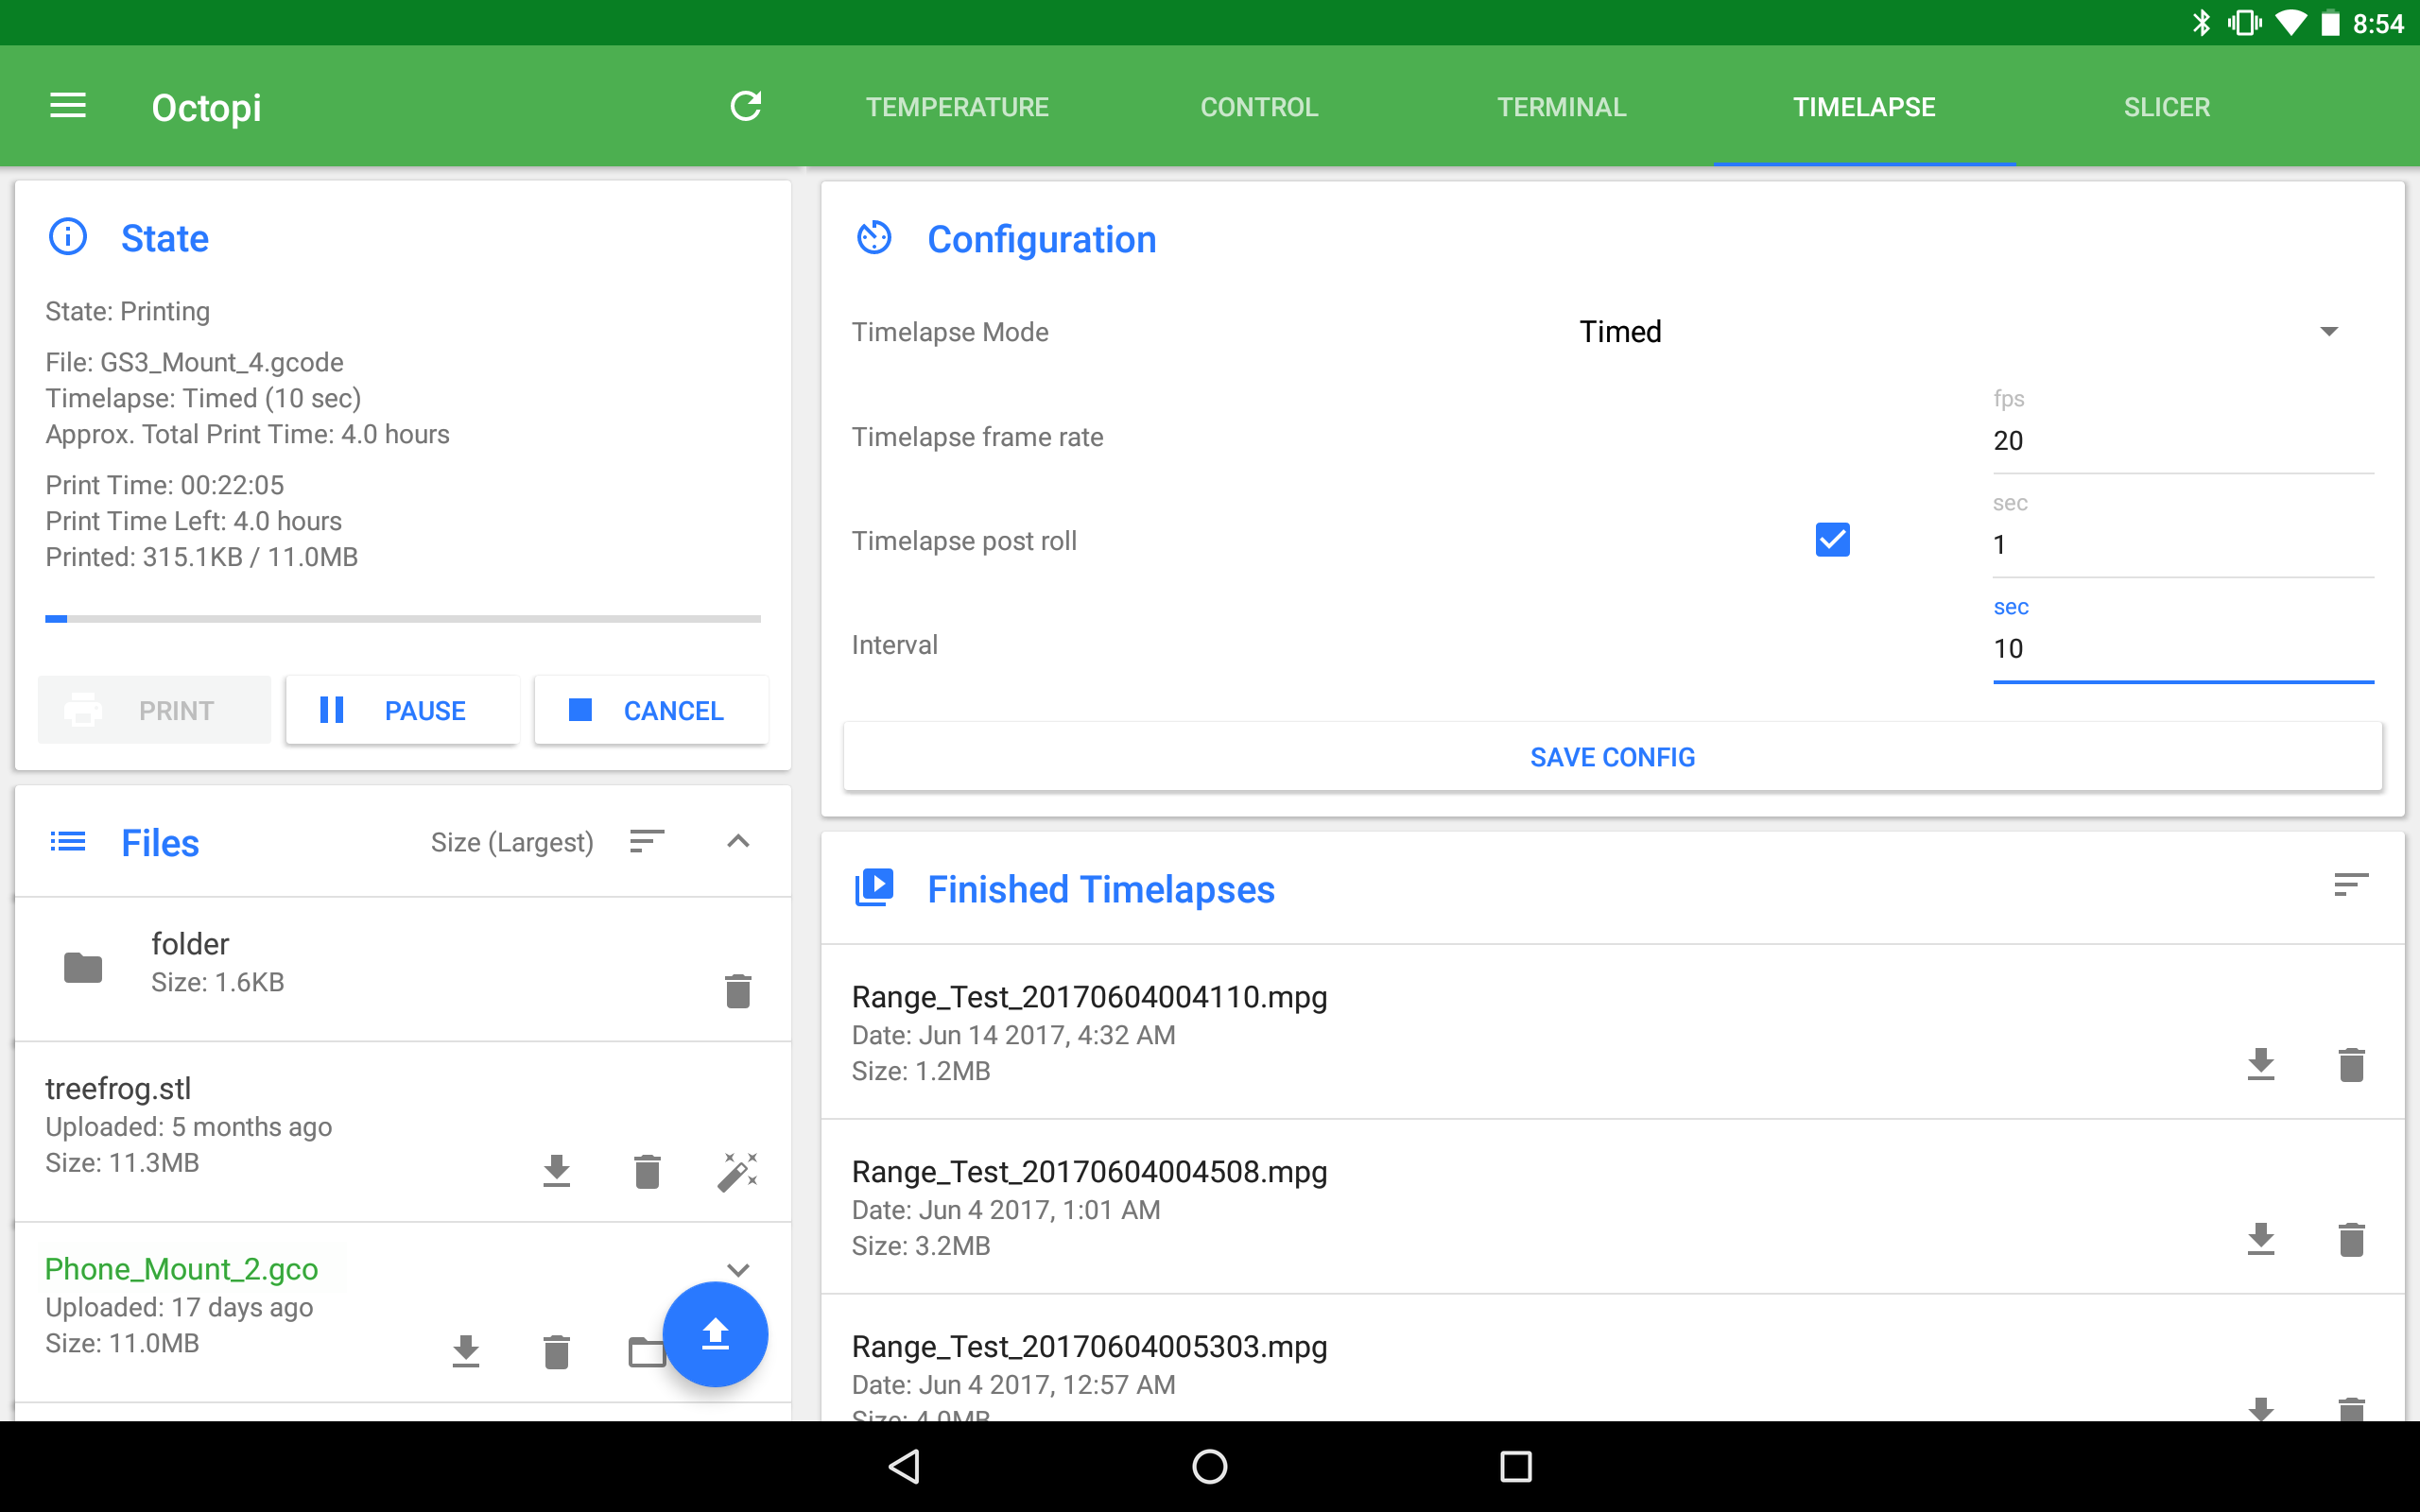Viewport: 2420px width, 1512px height.
Task: Edit the Timelapse frame rate fps field
Action: tap(2183, 440)
